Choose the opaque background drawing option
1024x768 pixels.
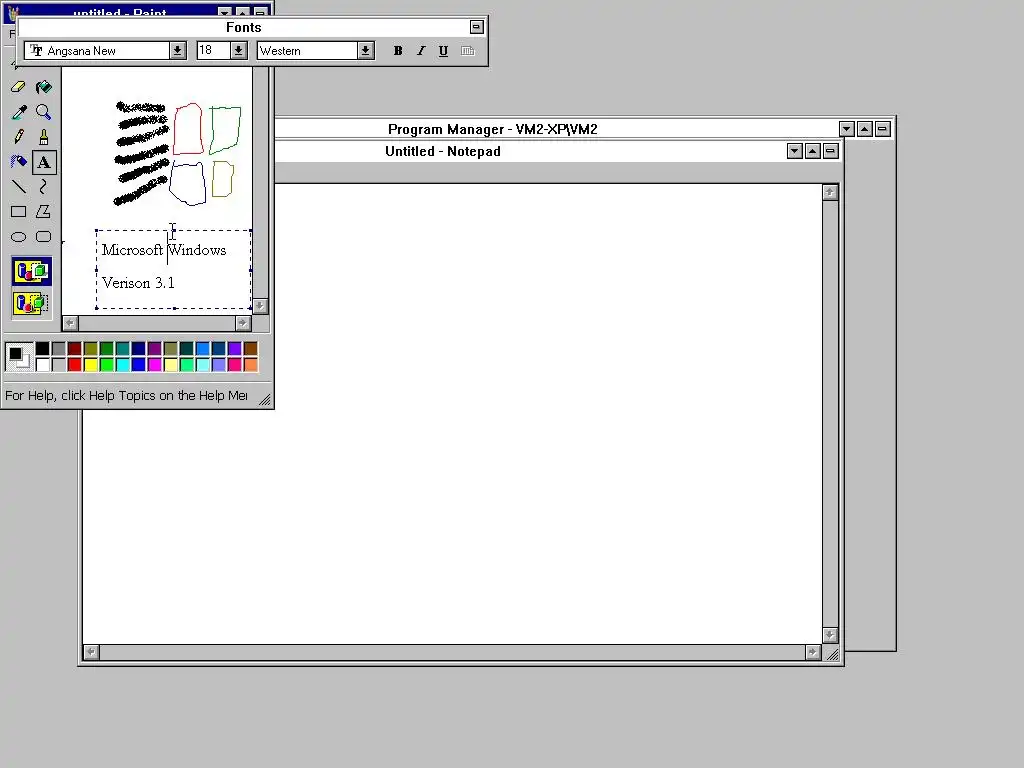click(31, 271)
